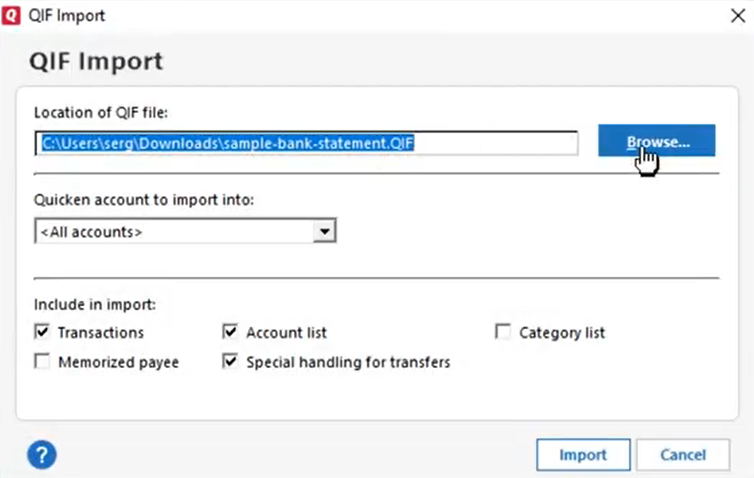
Task: Close the QIF Import window
Action: [738, 15]
